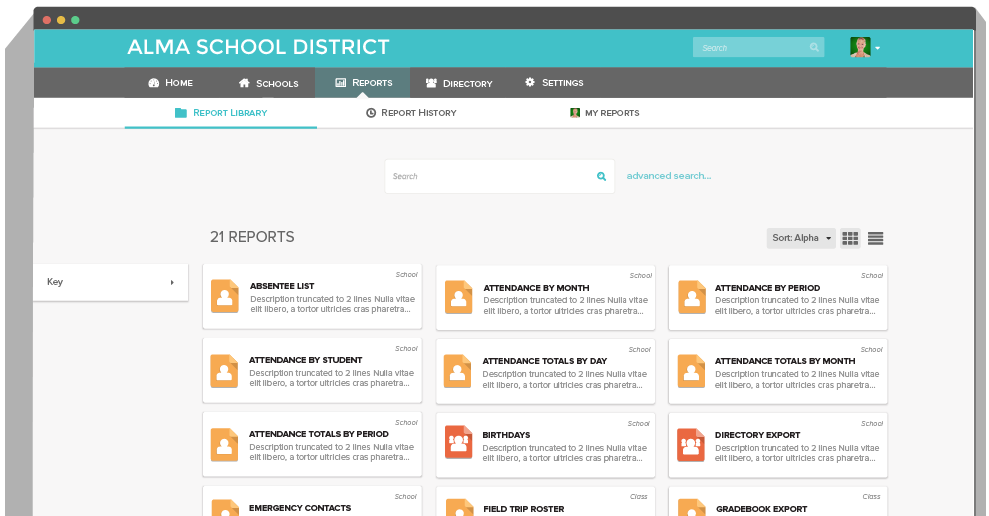Click the Directory people icon

click(x=431, y=83)
